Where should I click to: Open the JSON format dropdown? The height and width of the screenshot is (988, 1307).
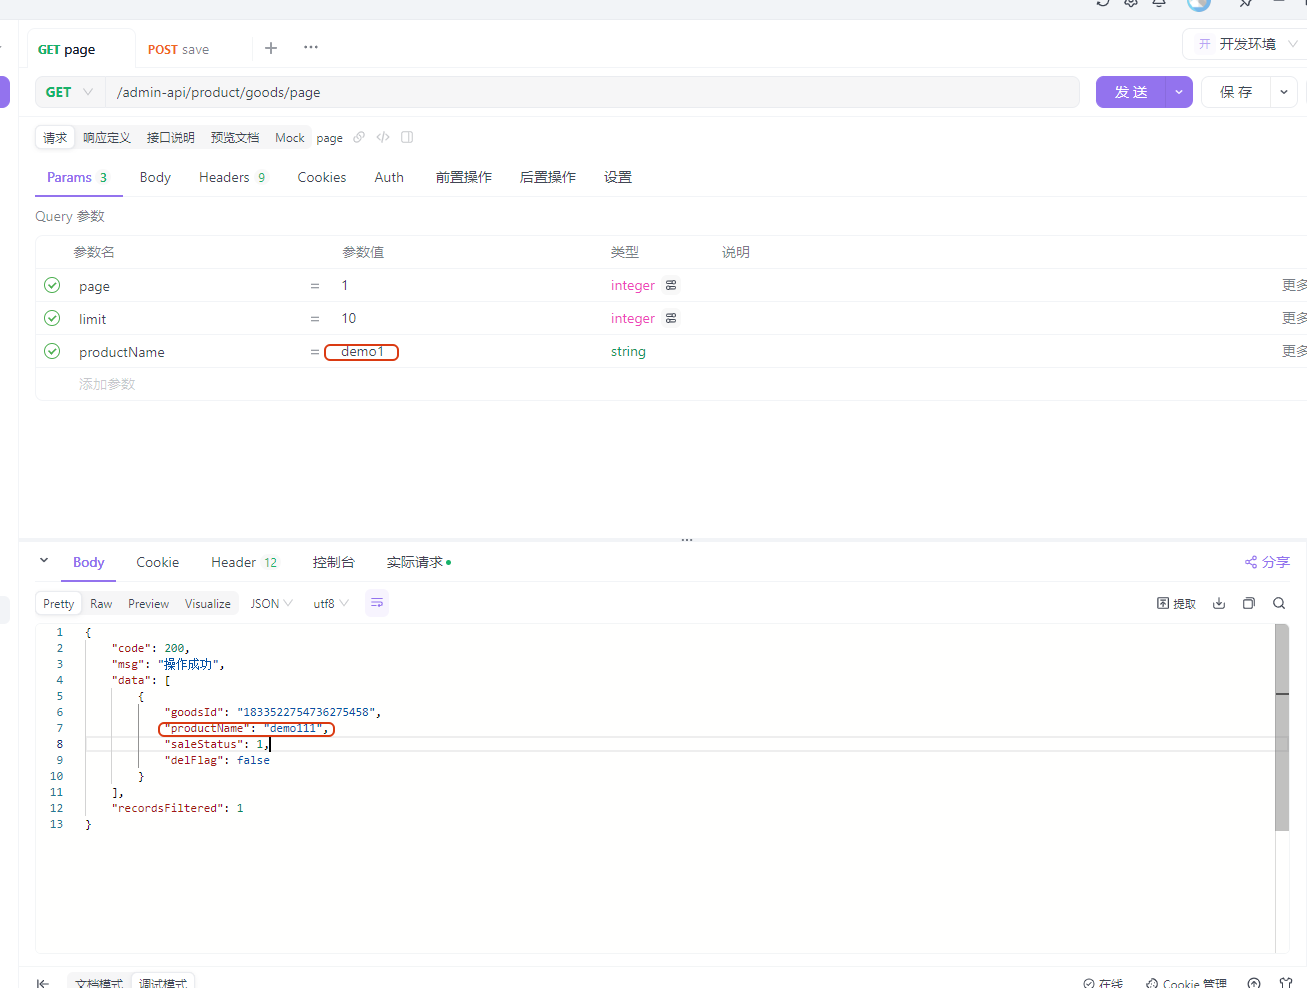pyautogui.click(x=271, y=603)
